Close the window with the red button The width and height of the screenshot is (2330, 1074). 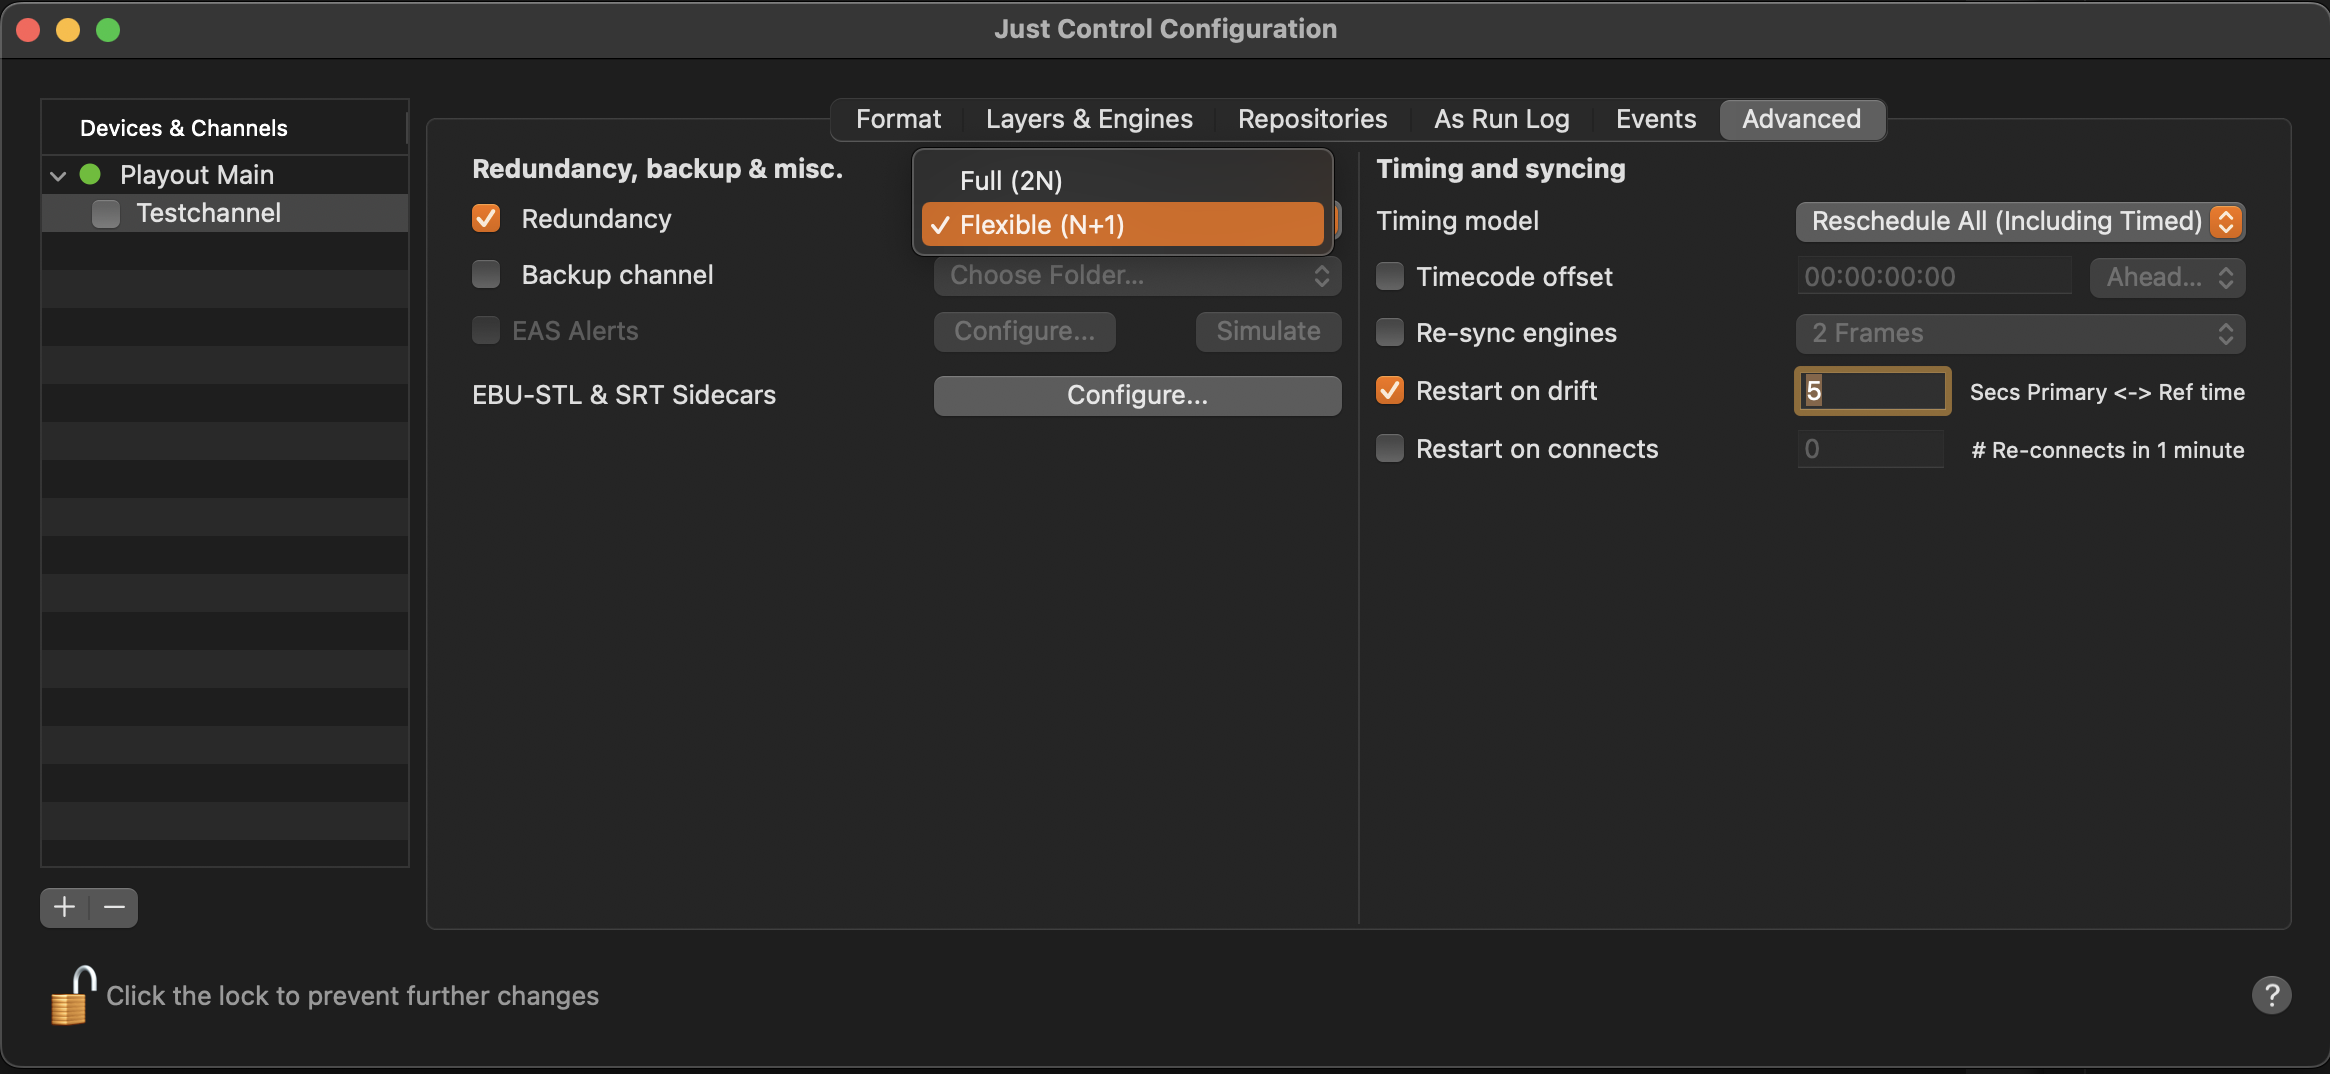point(28,30)
